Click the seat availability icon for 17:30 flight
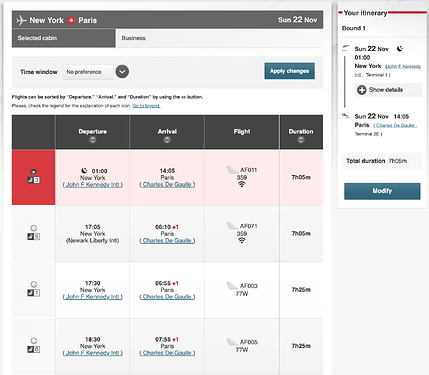This screenshot has height=375, width=429. click(33, 293)
